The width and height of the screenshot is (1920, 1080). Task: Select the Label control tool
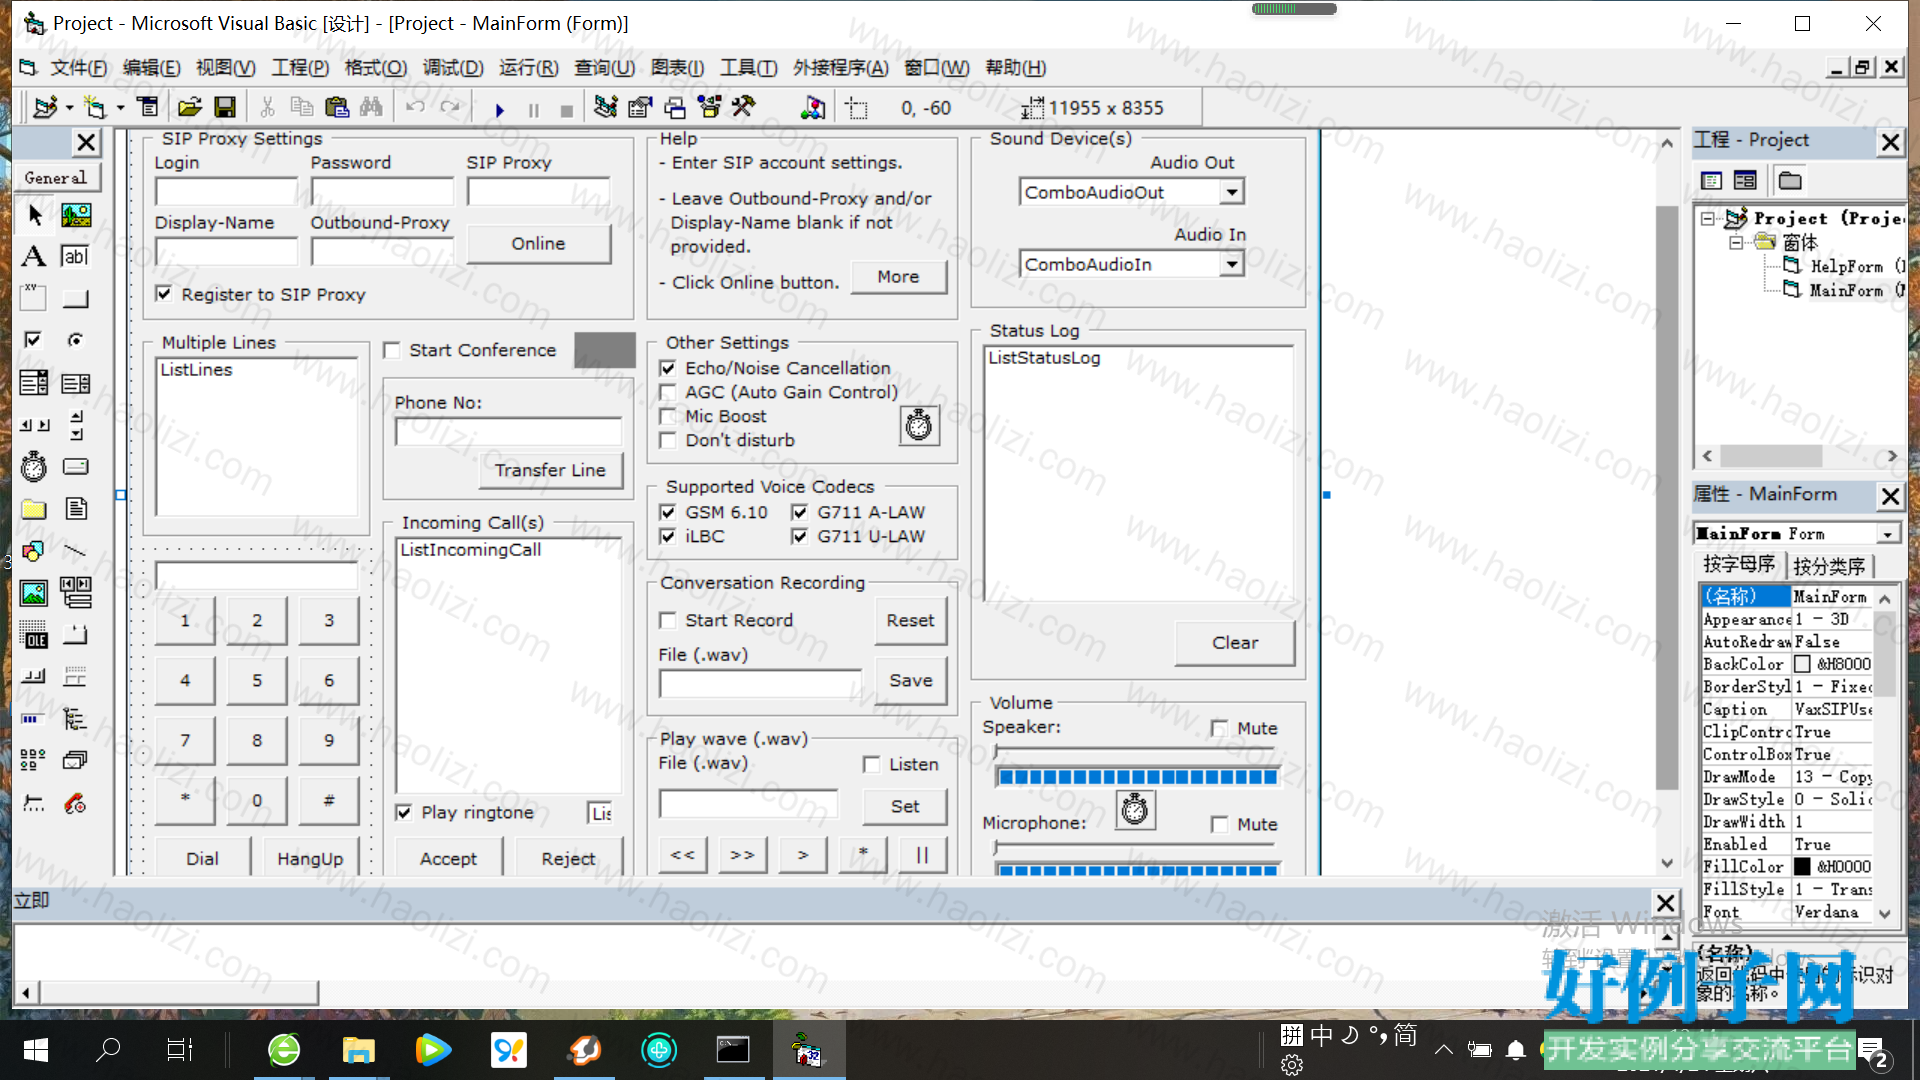(34, 257)
